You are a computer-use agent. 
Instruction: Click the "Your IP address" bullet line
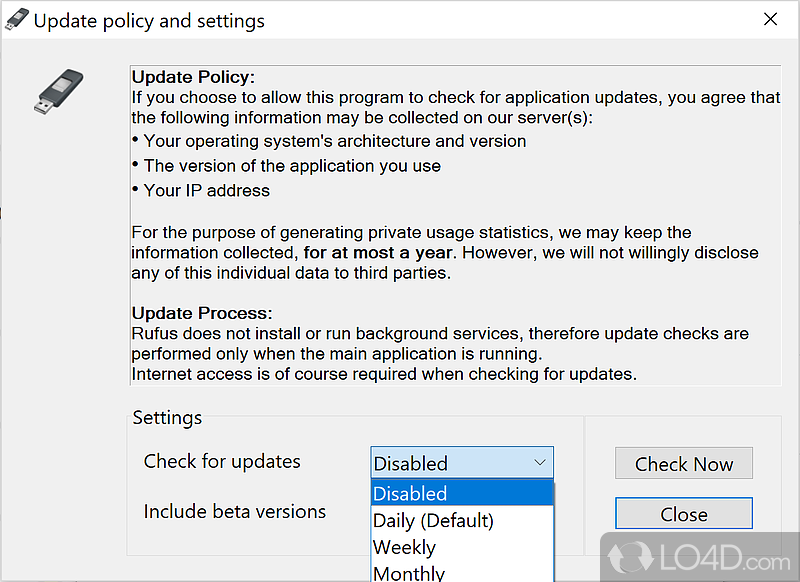[x=207, y=190]
